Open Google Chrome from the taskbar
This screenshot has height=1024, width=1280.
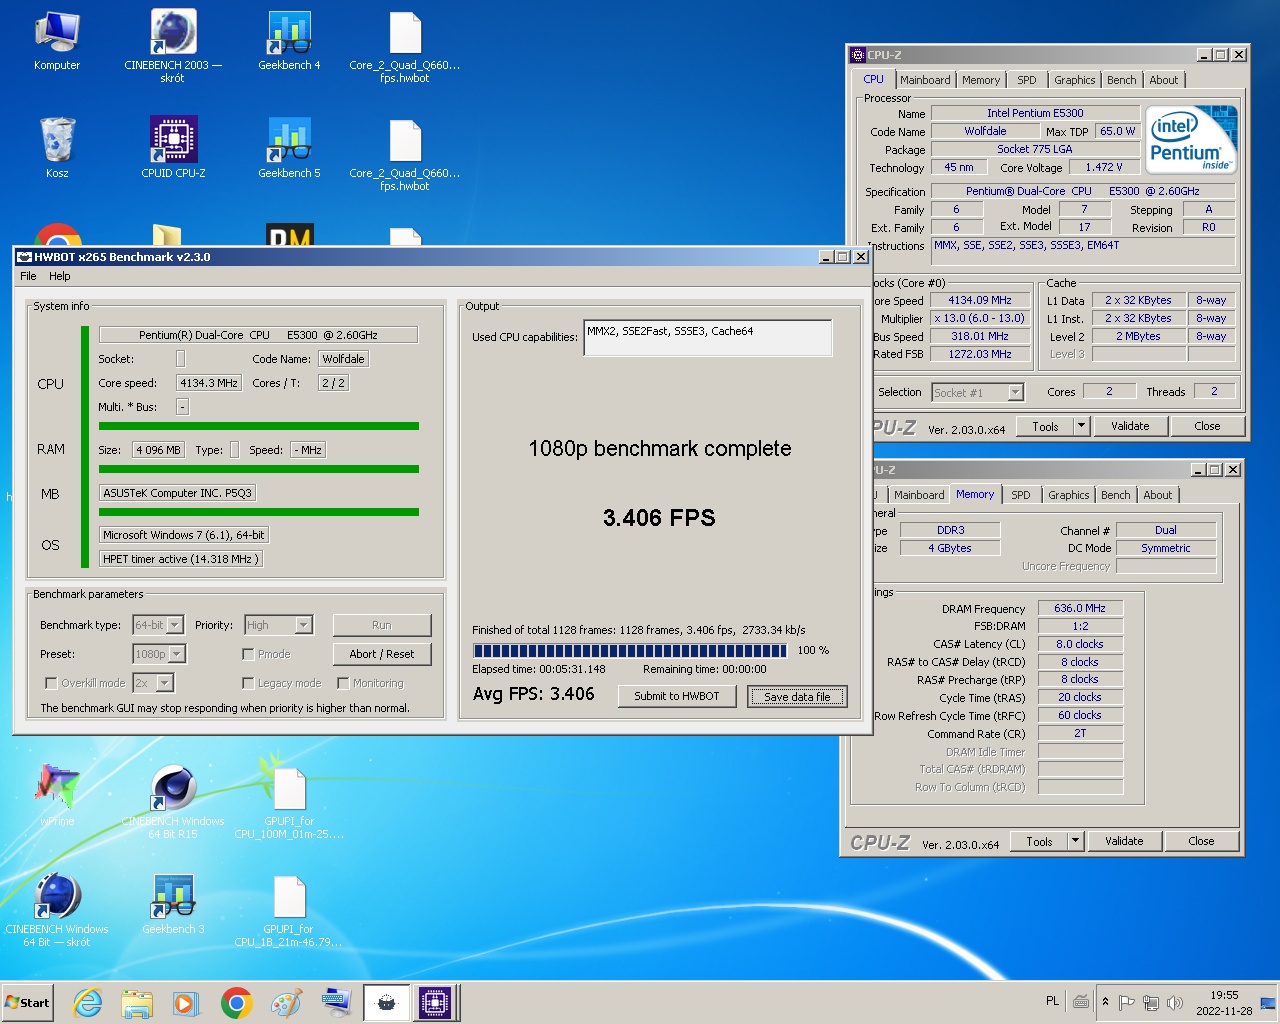point(236,1003)
